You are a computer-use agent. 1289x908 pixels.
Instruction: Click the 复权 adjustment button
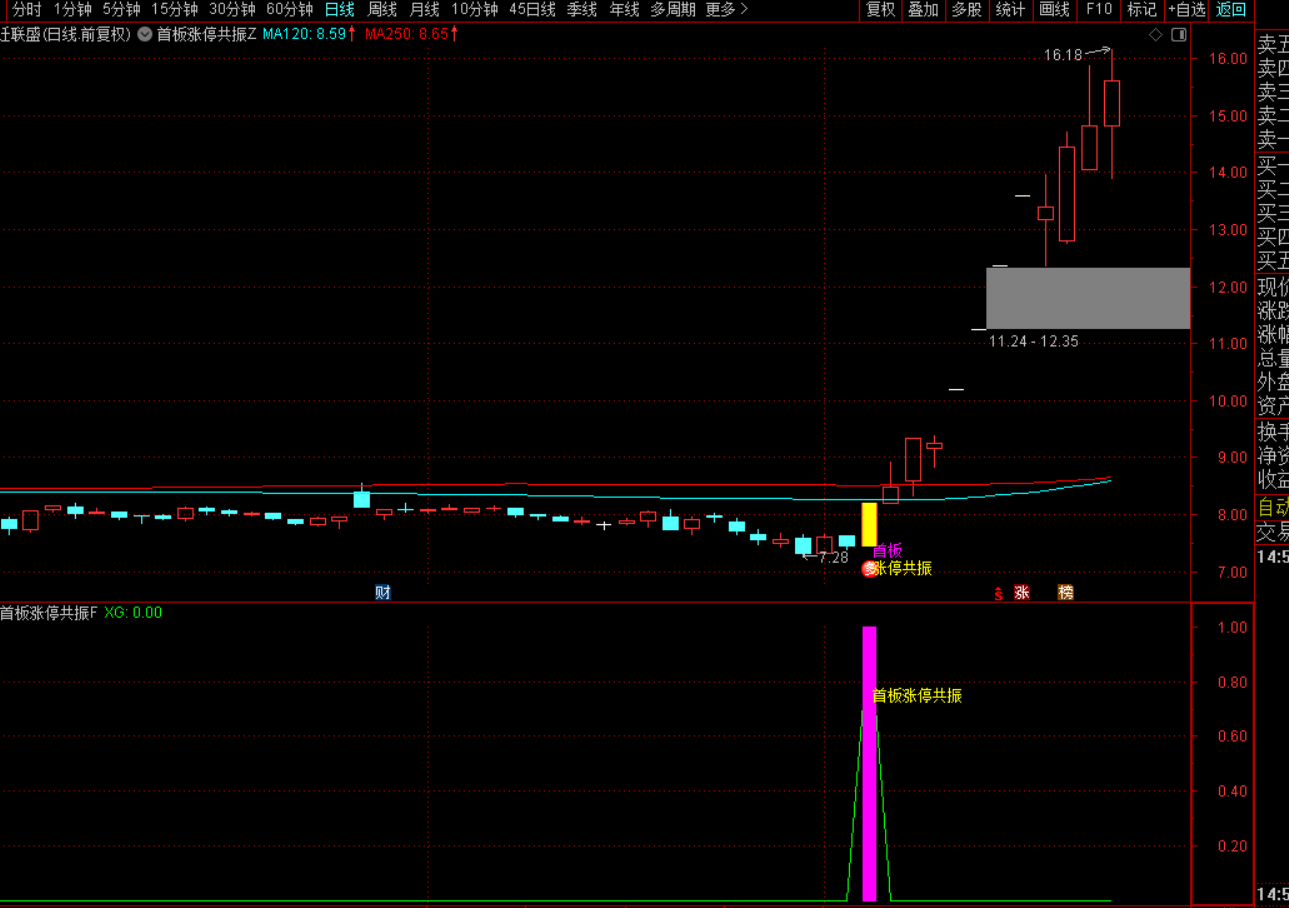880,10
